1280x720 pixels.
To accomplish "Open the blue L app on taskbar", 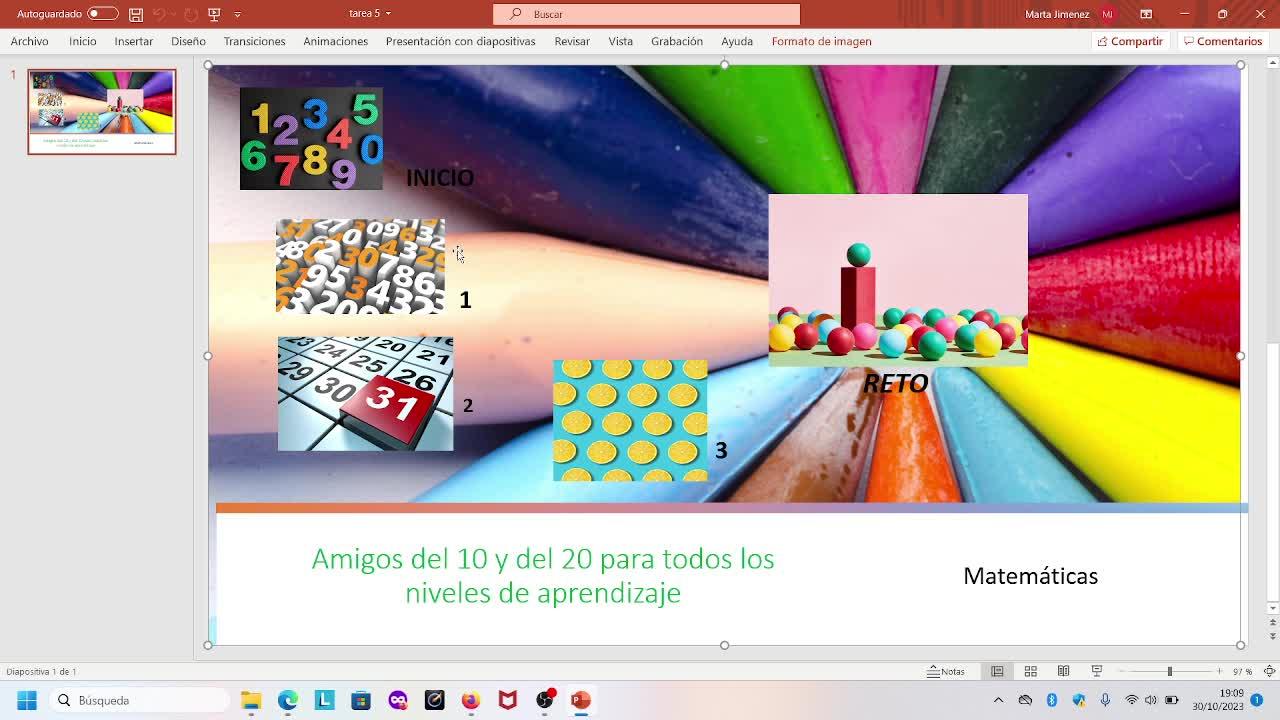I will click(324, 700).
